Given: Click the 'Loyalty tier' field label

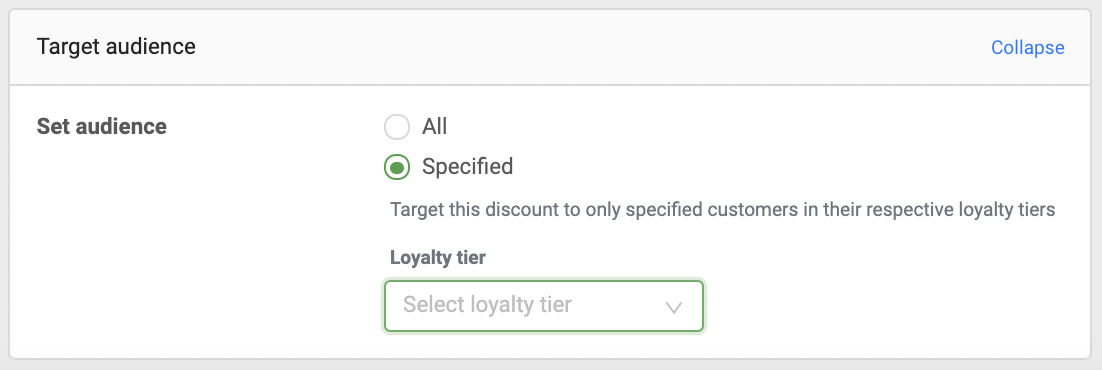Looking at the screenshot, I should pyautogui.click(x=438, y=257).
